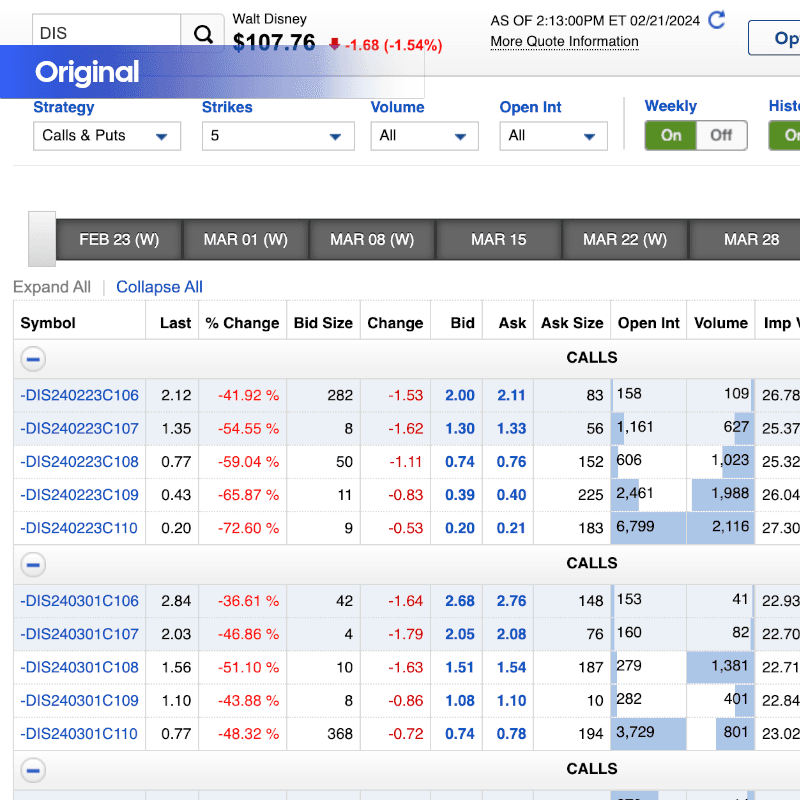Open option DIS240301C110

pyautogui.click(x=79, y=734)
